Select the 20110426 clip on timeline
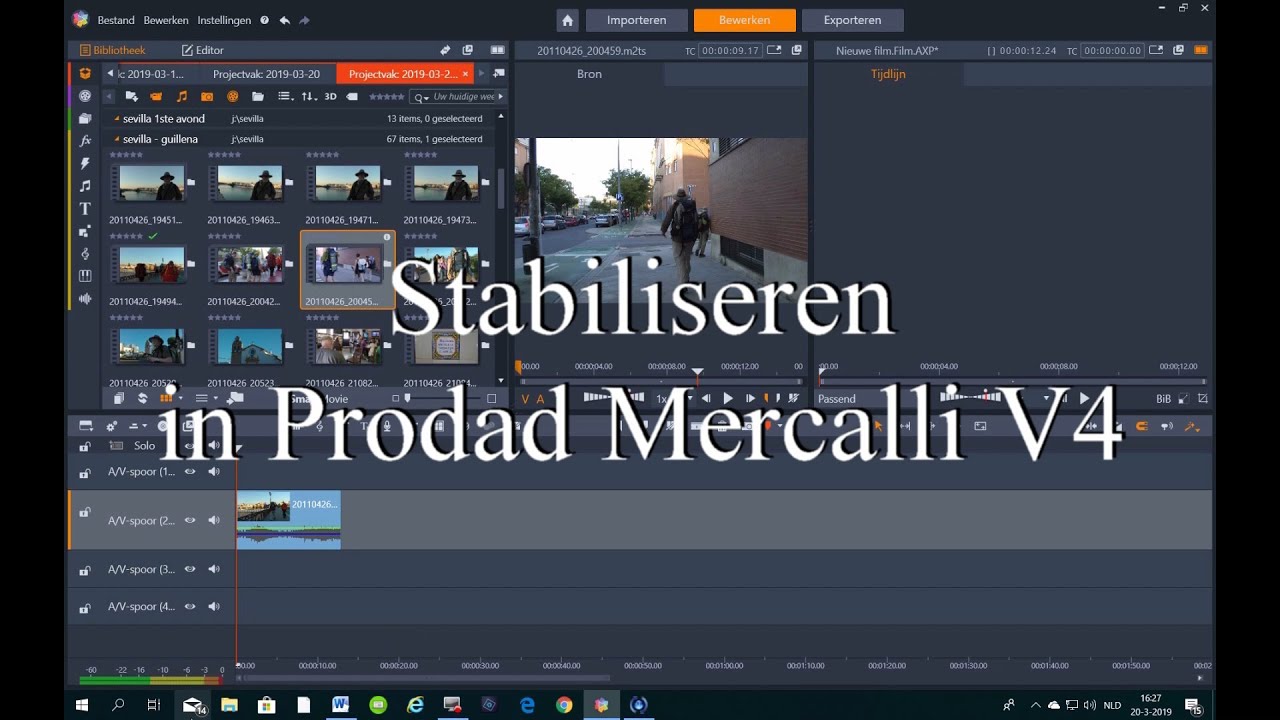Image resolution: width=1280 pixels, height=720 pixels. pyautogui.click(x=289, y=519)
